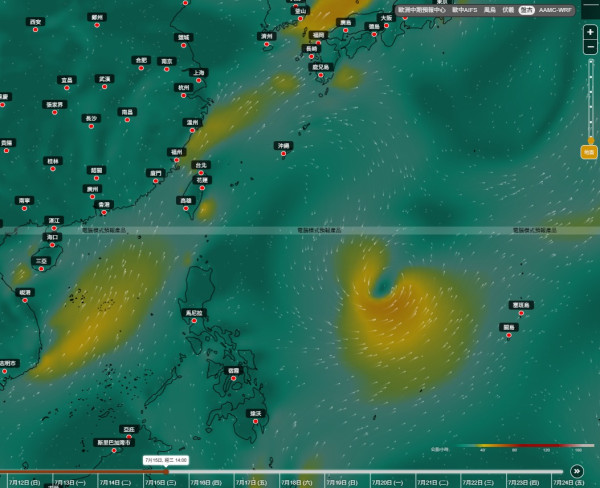The image size is (600, 488).
Task: Click the Taipei city label
Action: pyautogui.click(x=201, y=165)
